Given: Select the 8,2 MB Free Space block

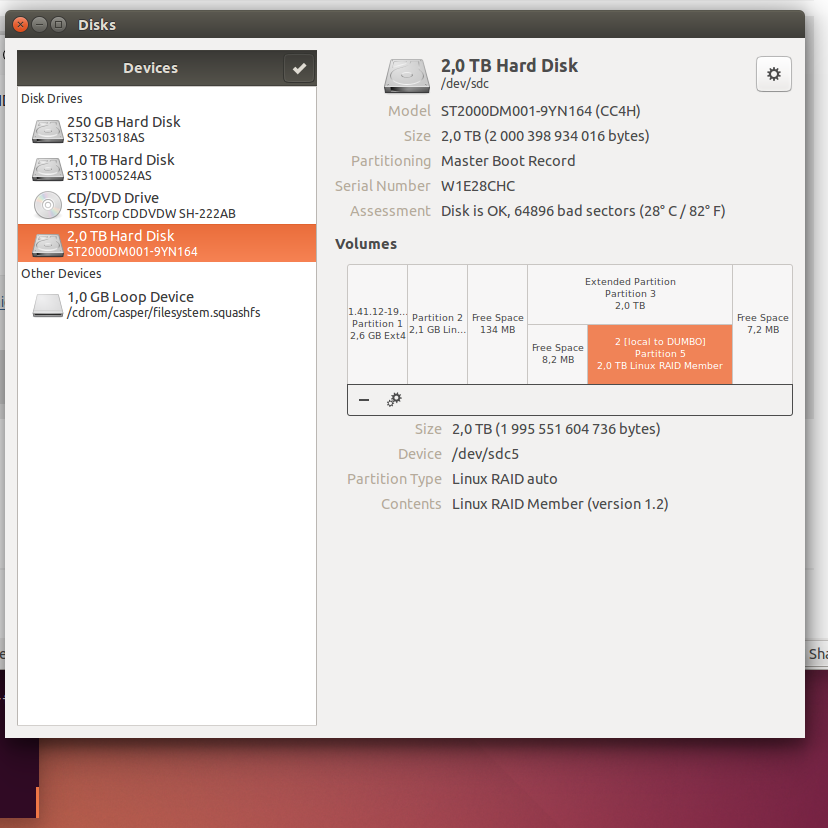Looking at the screenshot, I should pyautogui.click(x=557, y=354).
